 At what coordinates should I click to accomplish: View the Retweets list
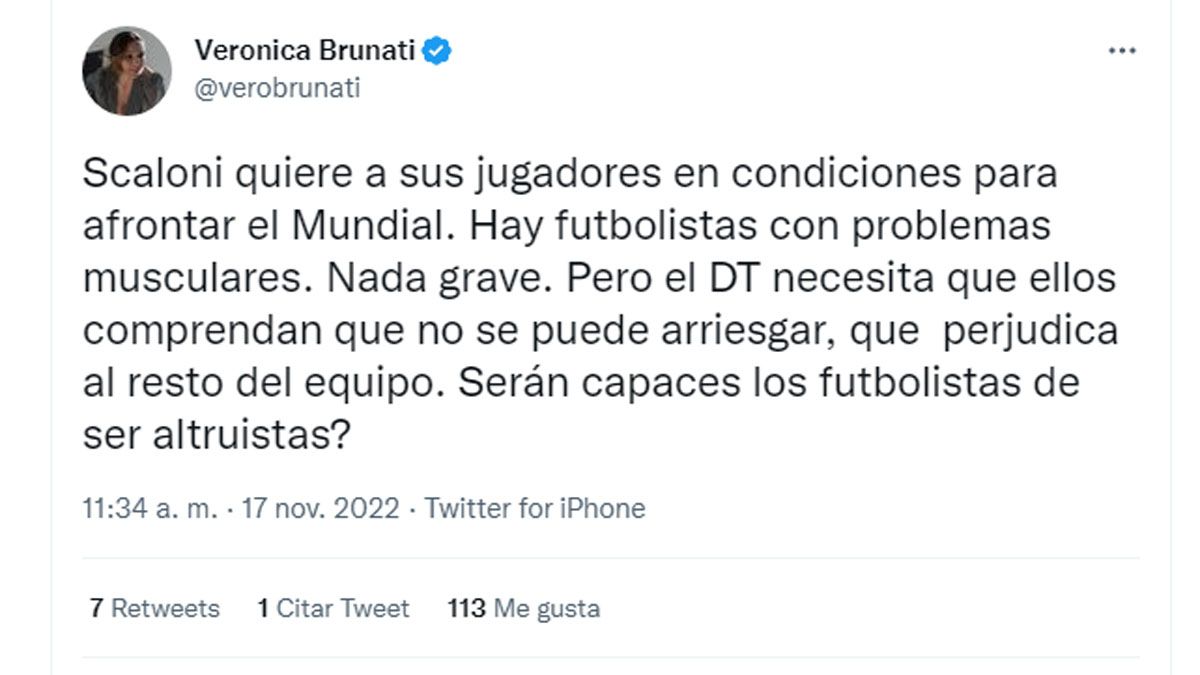165,608
